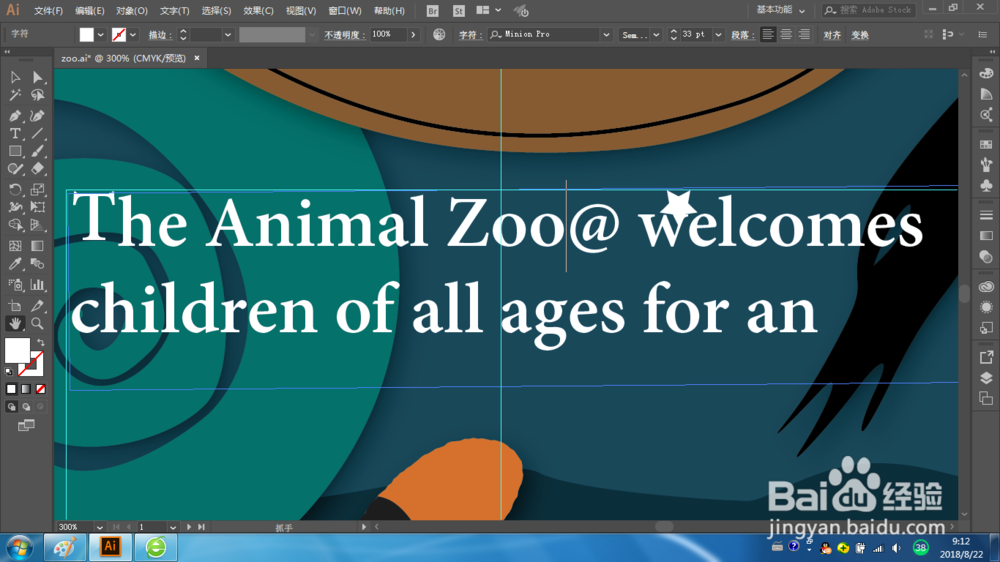Enable Draw Normal mode
Image resolution: width=1000 pixels, height=562 pixels.
[11, 406]
